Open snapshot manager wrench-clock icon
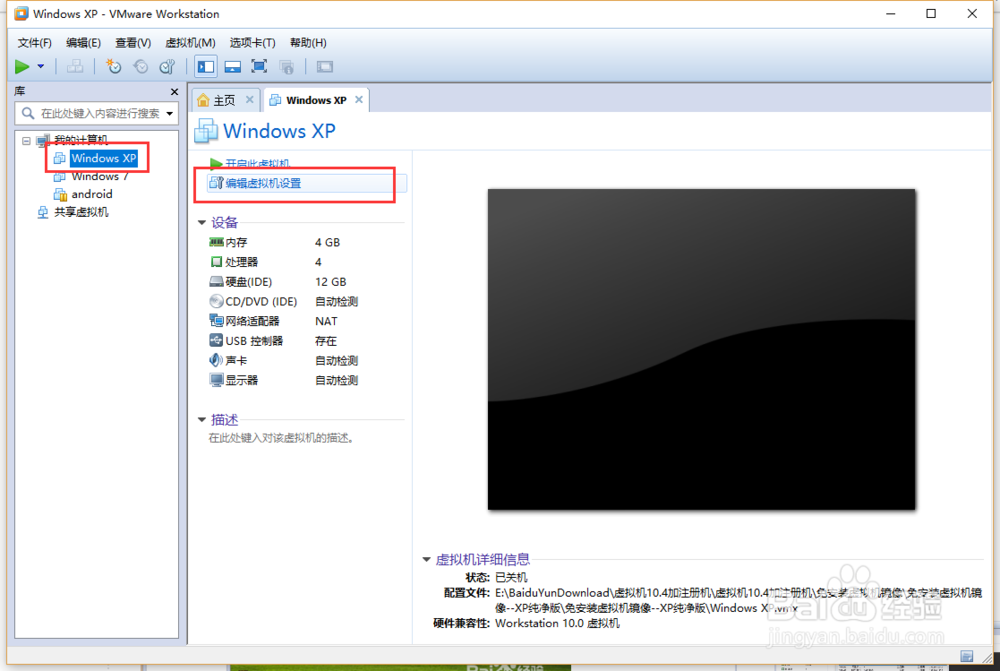 [x=167, y=66]
